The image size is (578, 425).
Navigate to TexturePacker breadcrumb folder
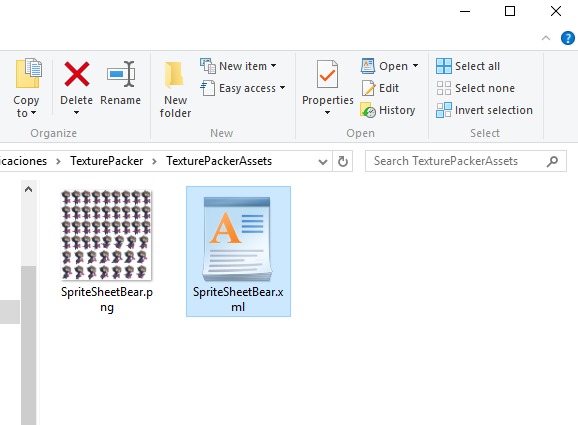coord(107,161)
